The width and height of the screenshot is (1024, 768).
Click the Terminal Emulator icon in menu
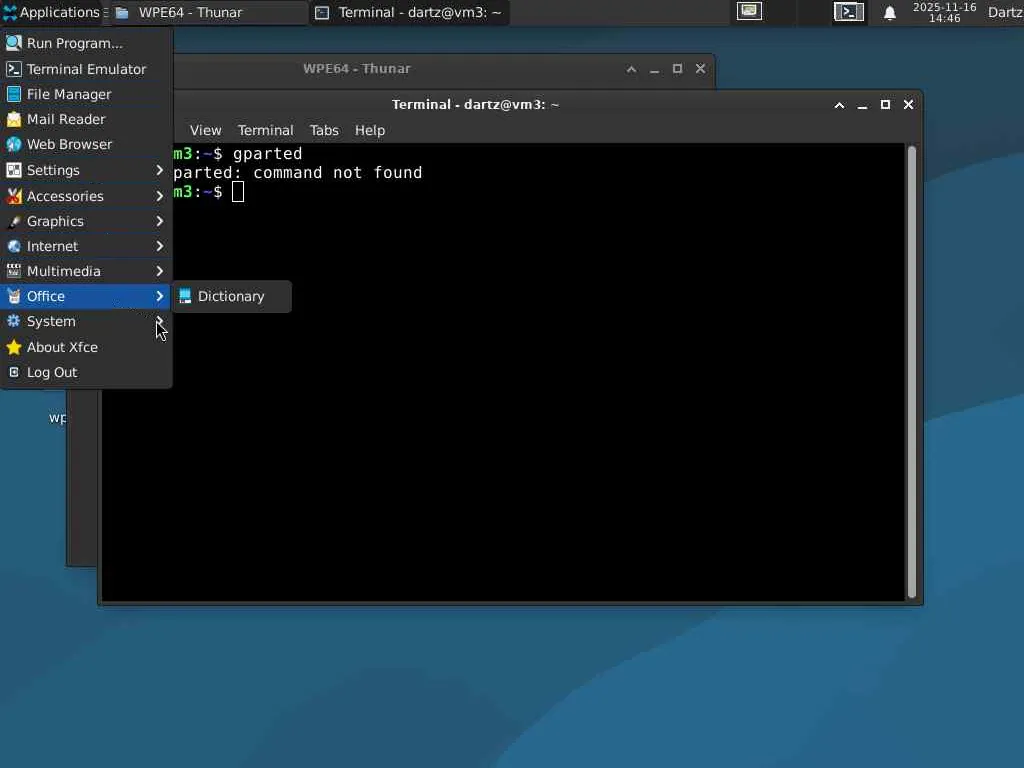tap(14, 69)
